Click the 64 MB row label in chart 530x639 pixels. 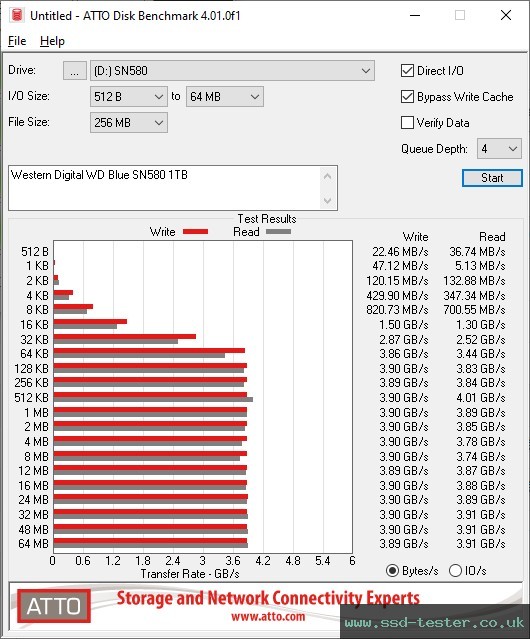pyautogui.click(x=33, y=544)
